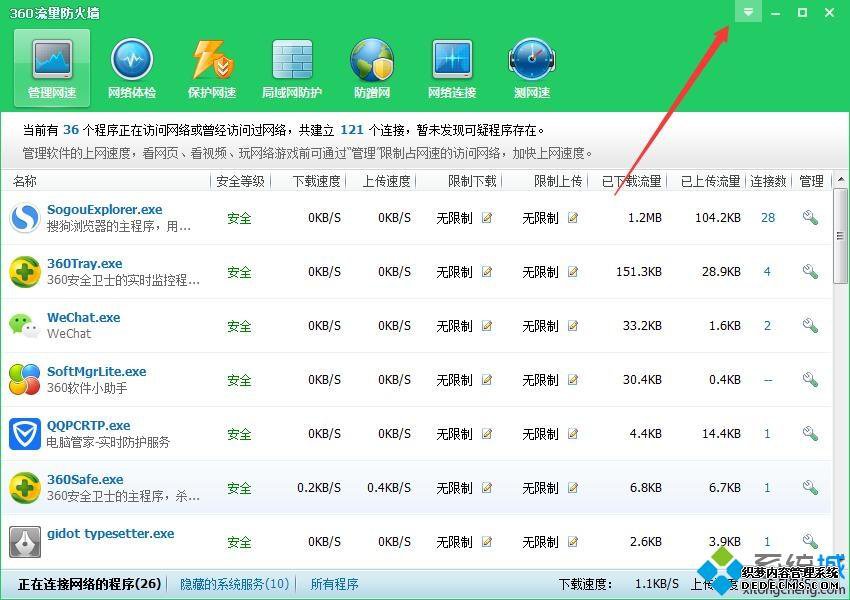Edit upload limit for SoftMgrLite.exe
The width and height of the screenshot is (850, 600).
coord(572,380)
